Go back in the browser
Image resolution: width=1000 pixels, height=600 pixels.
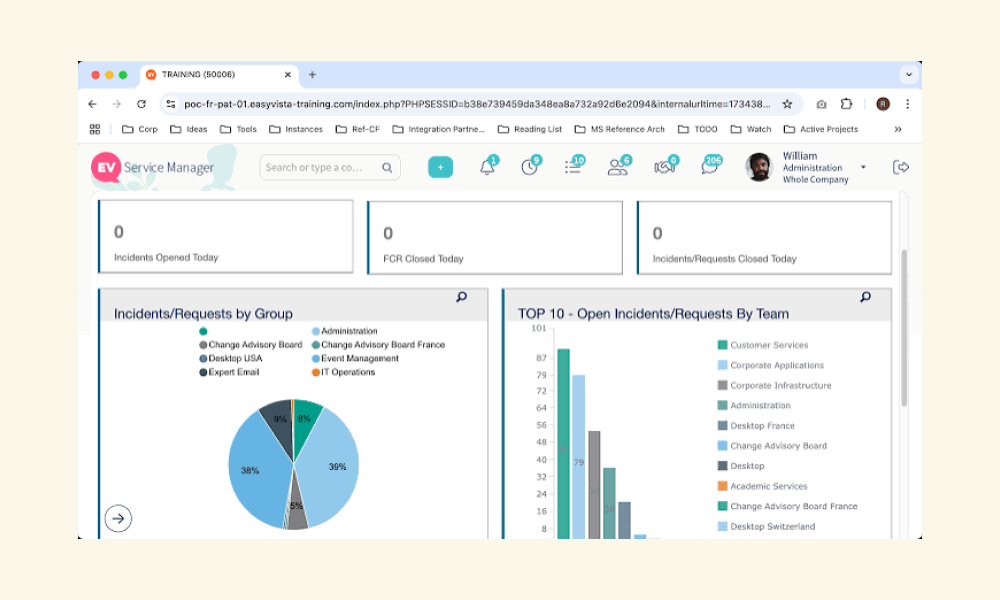[92, 104]
